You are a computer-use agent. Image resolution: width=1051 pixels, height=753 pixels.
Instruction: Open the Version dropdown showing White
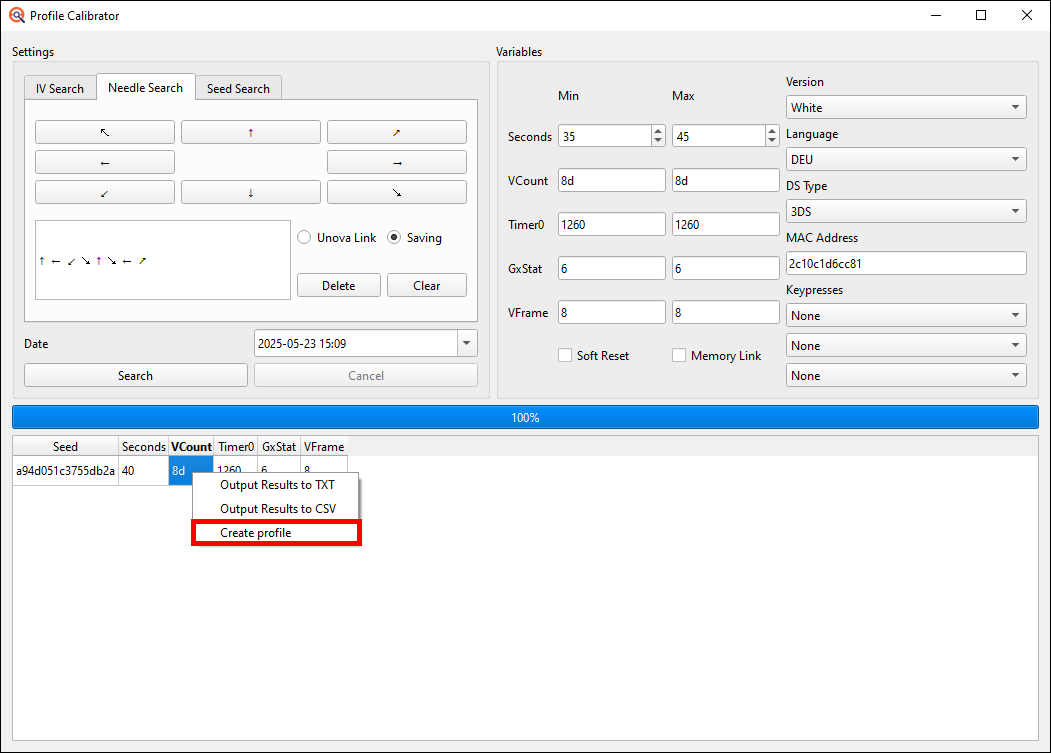point(906,107)
